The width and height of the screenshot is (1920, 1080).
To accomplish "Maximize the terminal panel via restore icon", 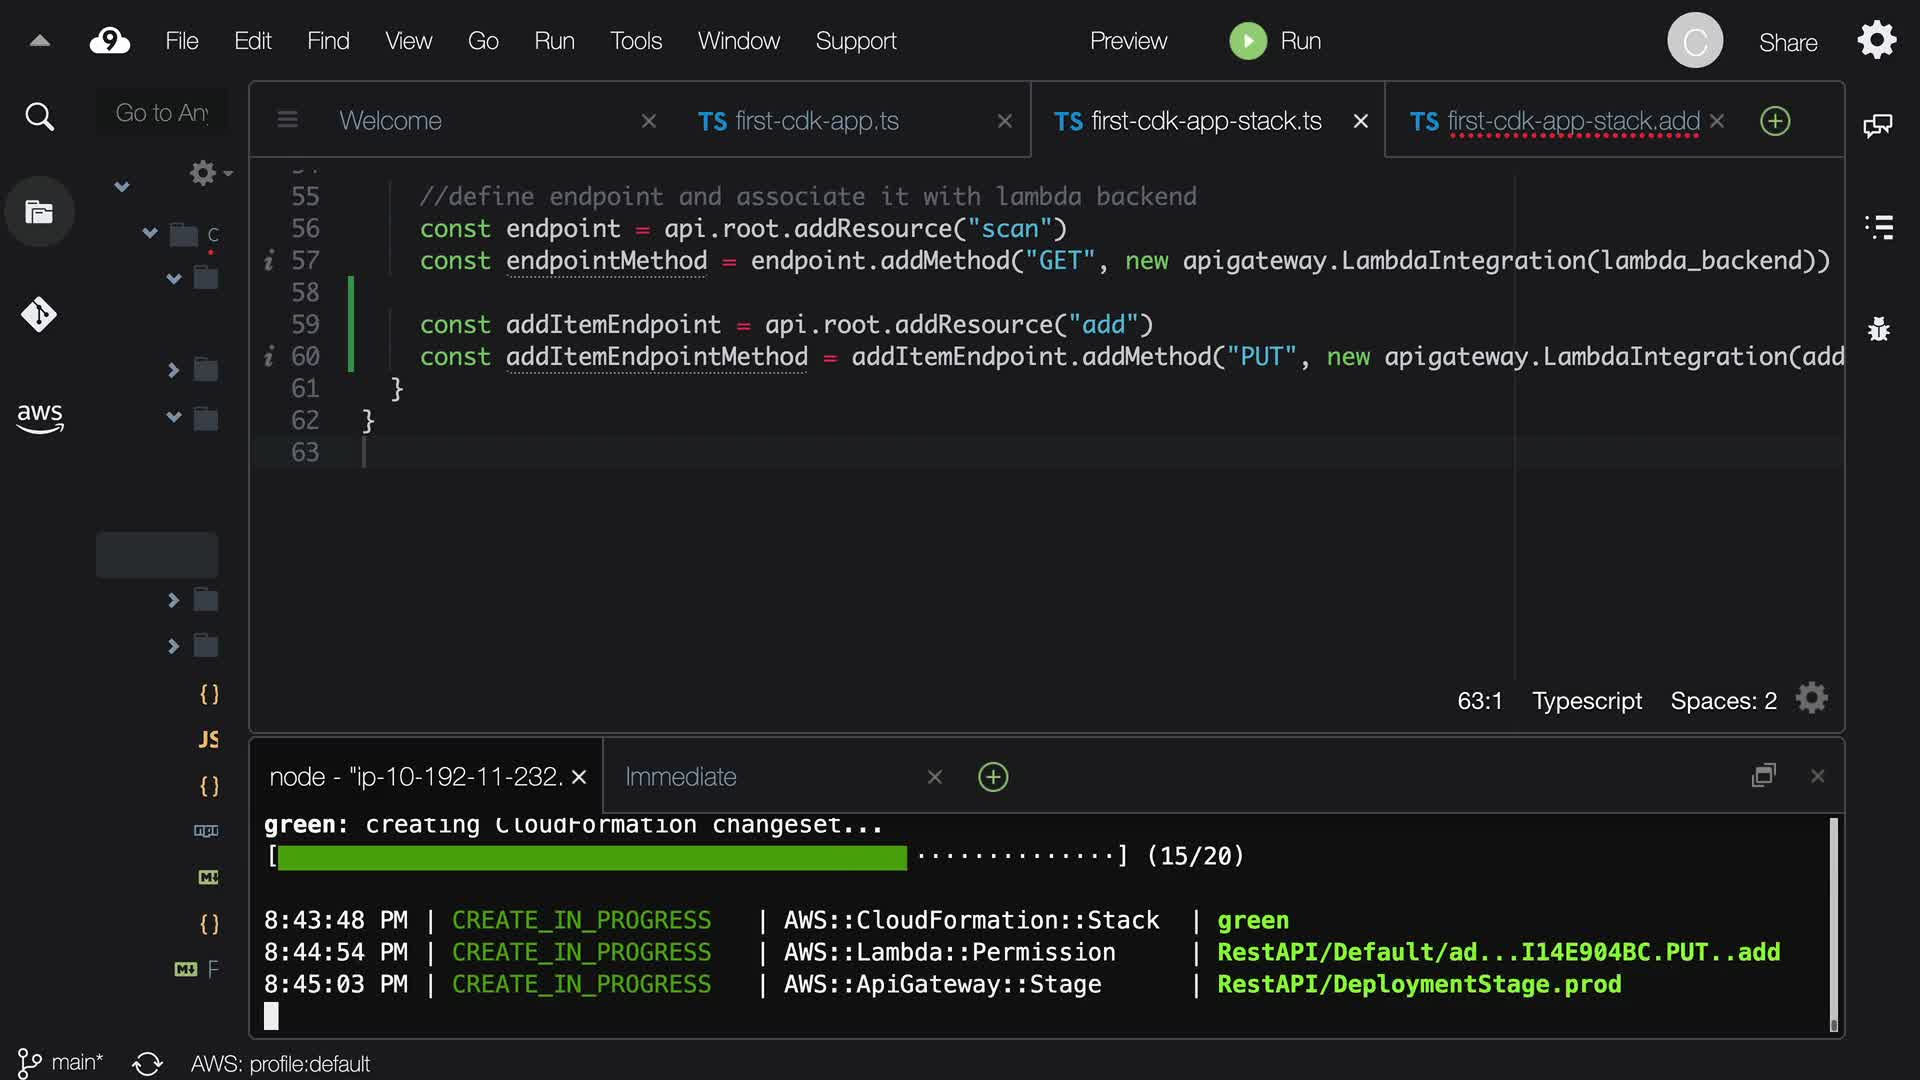I will (x=1764, y=776).
